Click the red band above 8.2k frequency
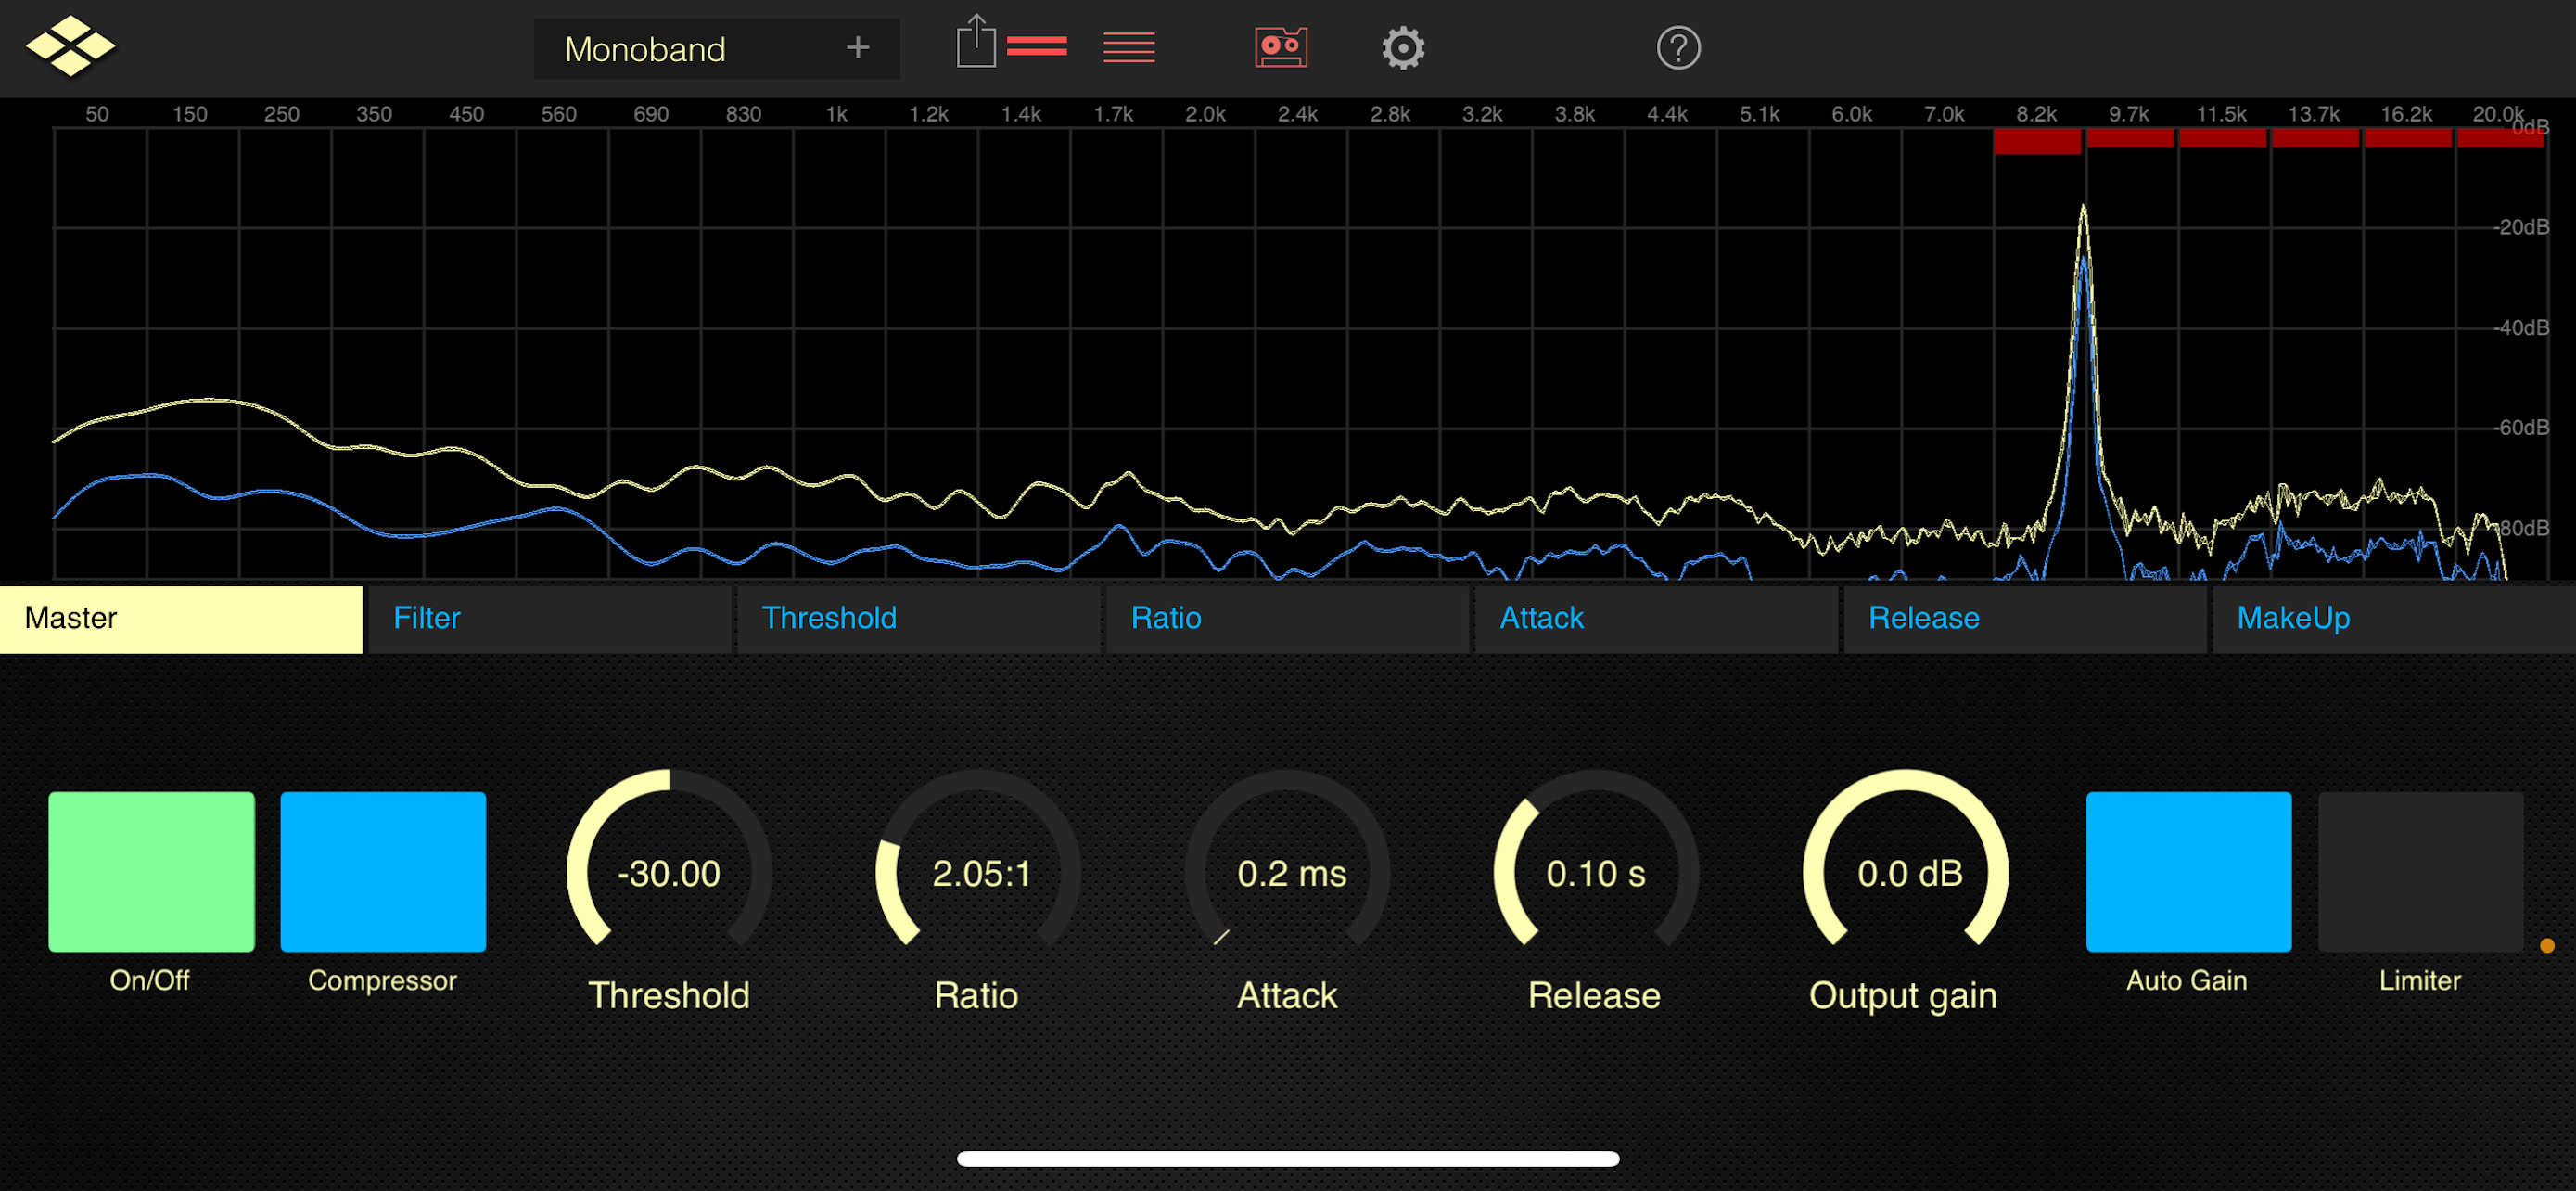Screen dimensions: 2576x1191 [x=2036, y=140]
